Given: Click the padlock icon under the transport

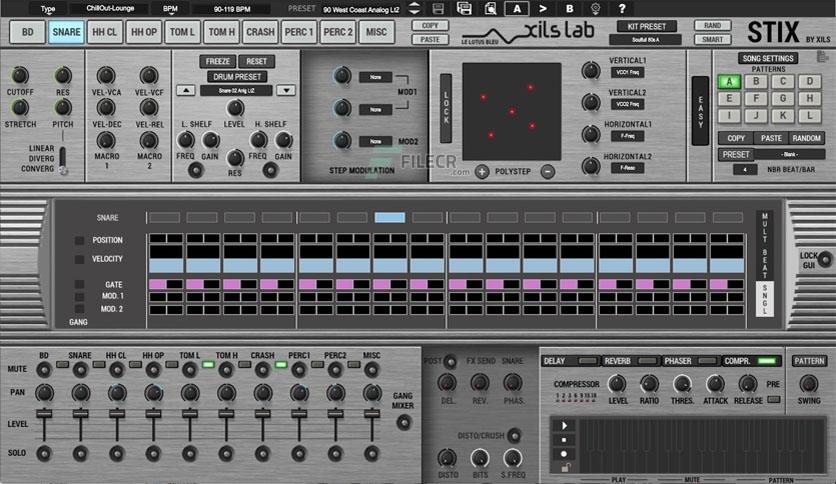Looking at the screenshot, I should pos(565,468).
